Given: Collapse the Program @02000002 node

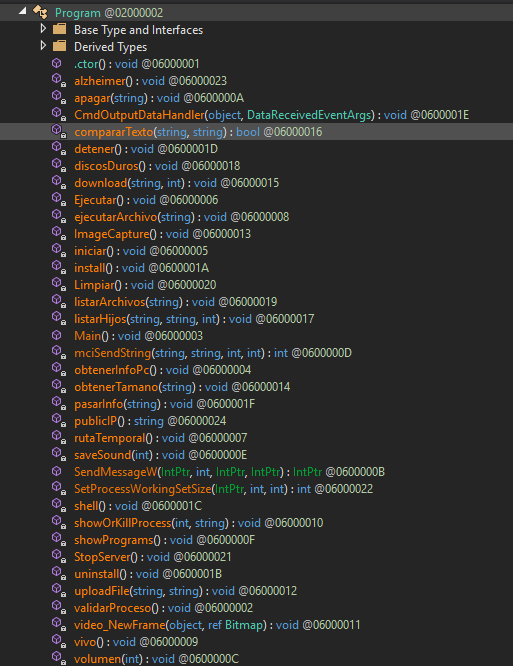Looking at the screenshot, I should click(x=23, y=11).
